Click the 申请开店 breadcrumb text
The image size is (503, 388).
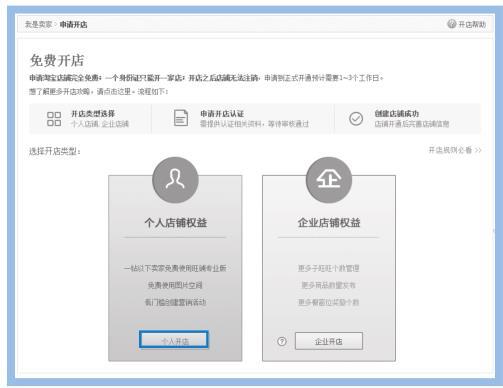click(x=73, y=24)
